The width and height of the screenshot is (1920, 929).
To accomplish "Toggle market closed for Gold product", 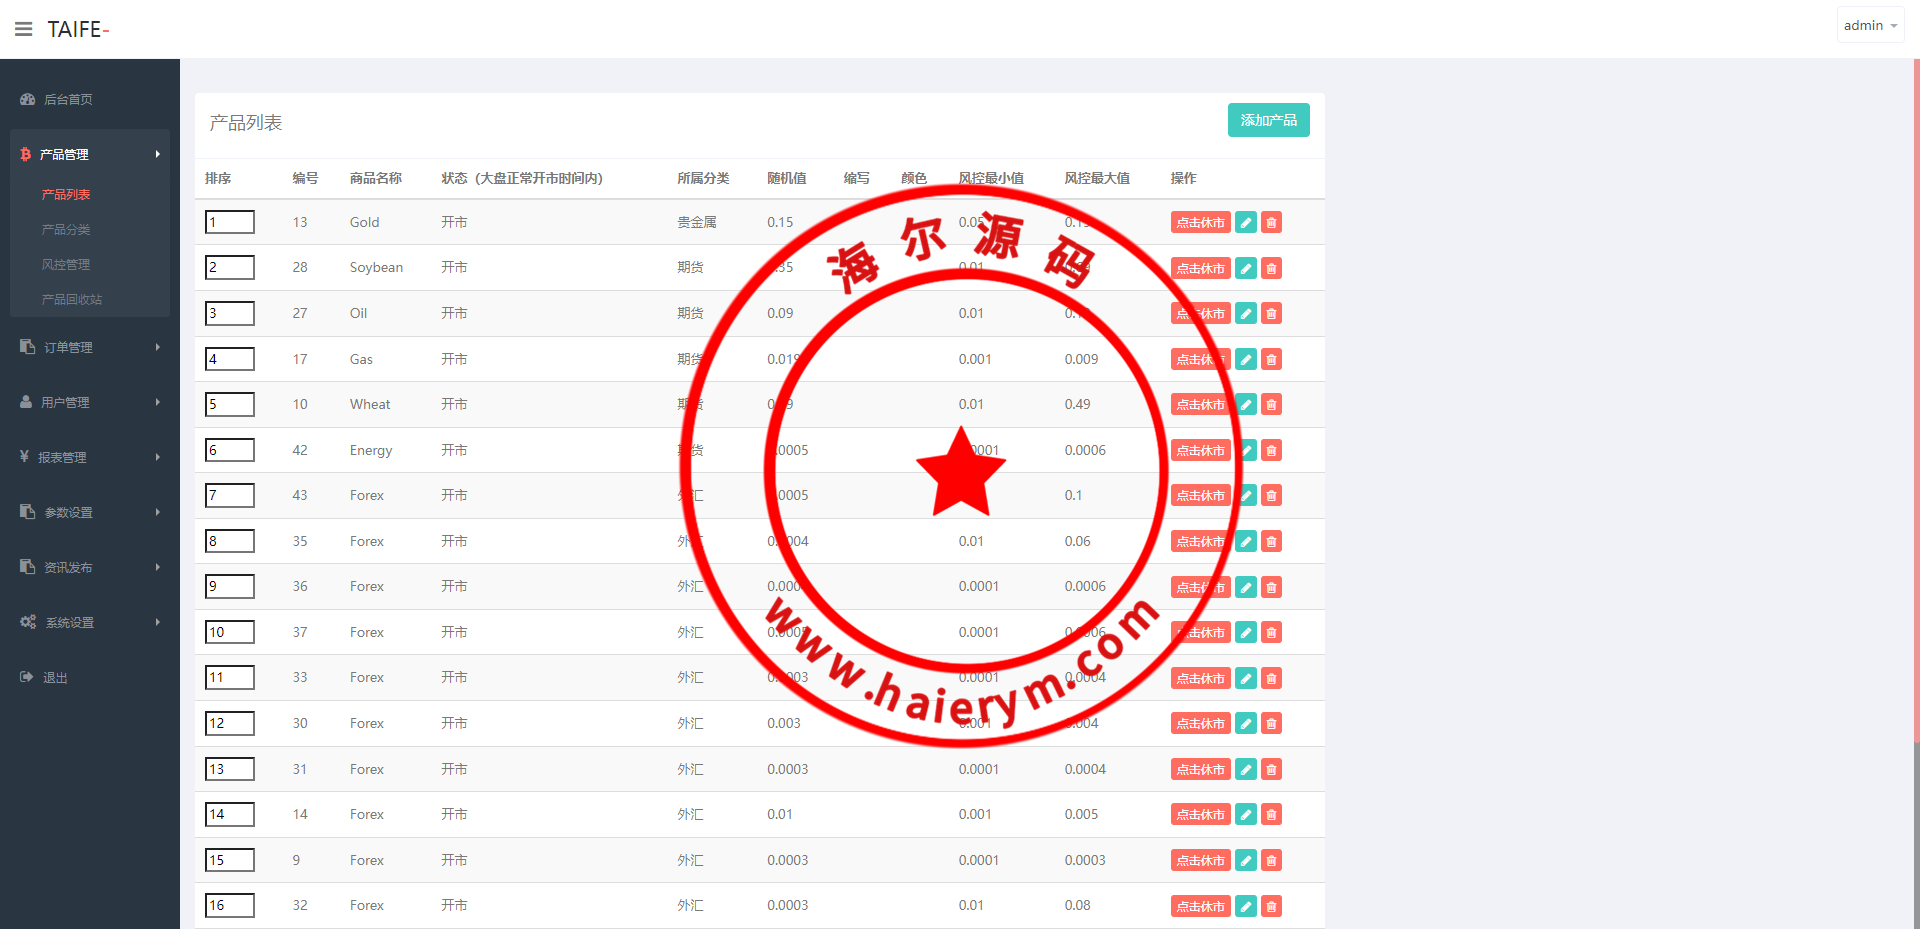I will pos(1200,223).
